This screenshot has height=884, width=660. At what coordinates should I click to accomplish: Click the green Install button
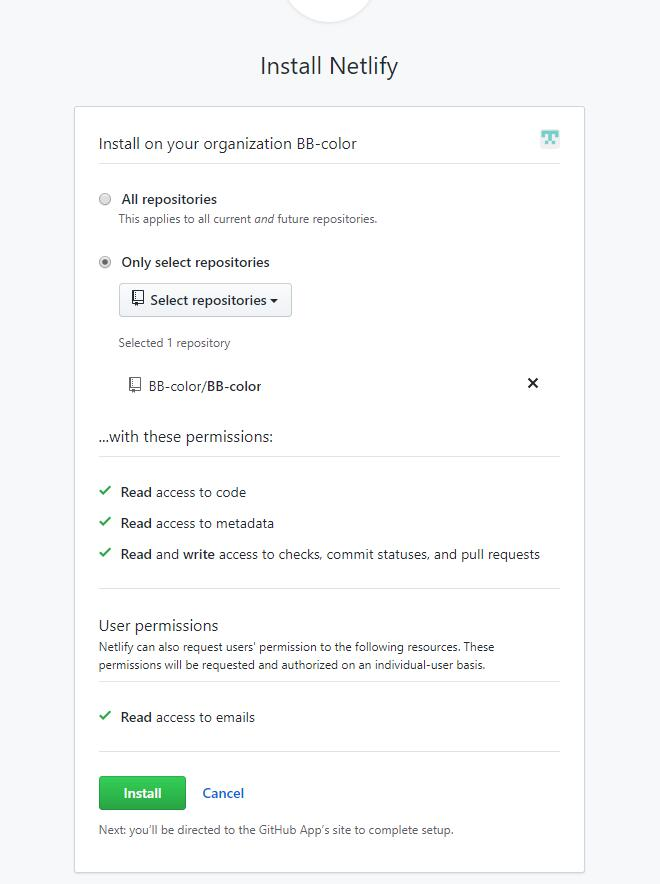coord(142,793)
